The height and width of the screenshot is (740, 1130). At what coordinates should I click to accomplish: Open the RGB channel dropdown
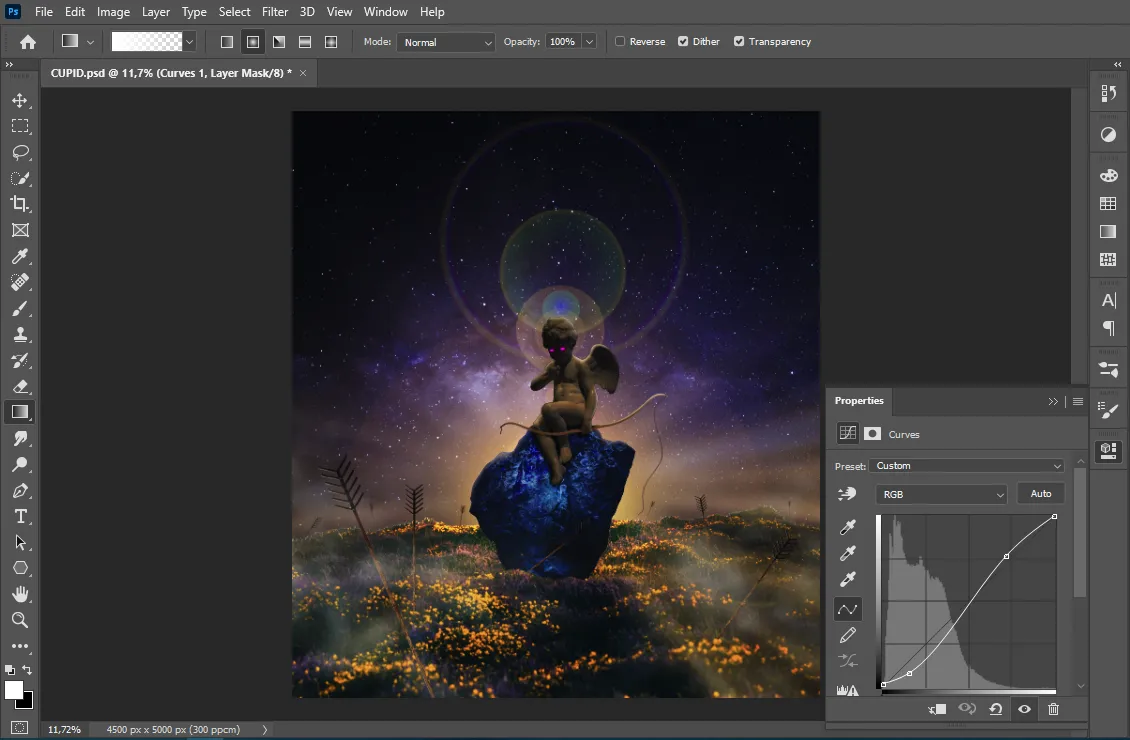tap(941, 494)
